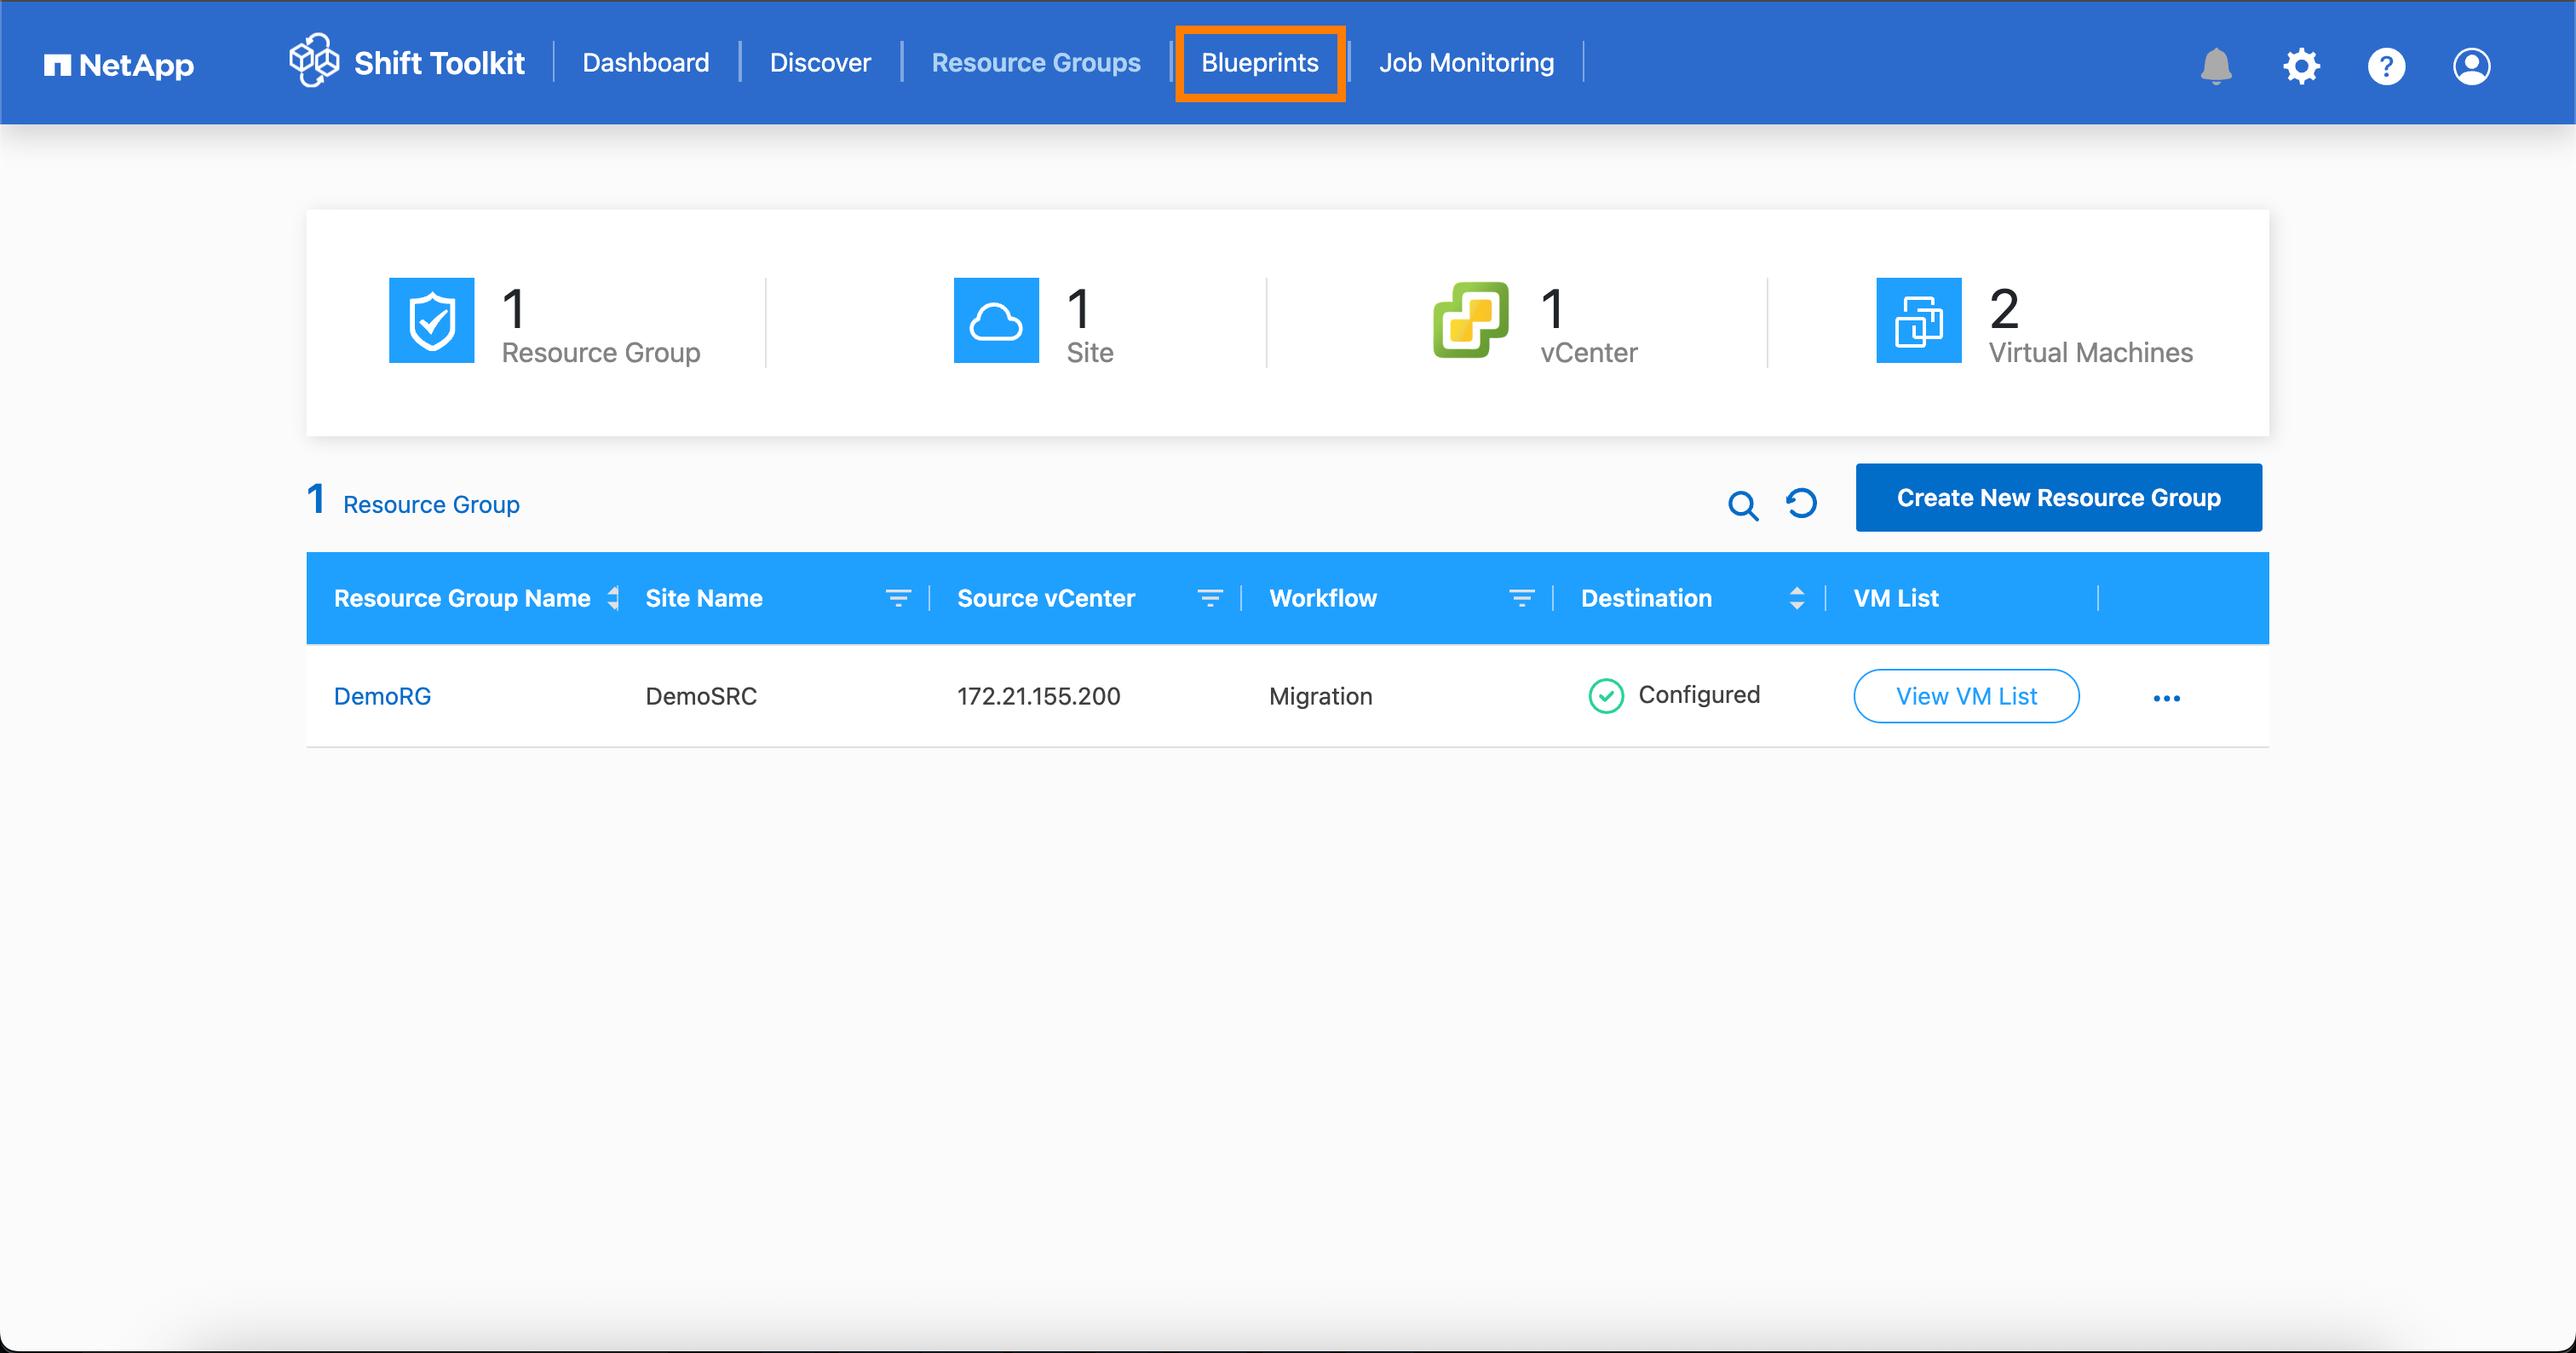Open the Workflow column filter
Viewport: 2576px width, 1353px height.
(x=1521, y=598)
